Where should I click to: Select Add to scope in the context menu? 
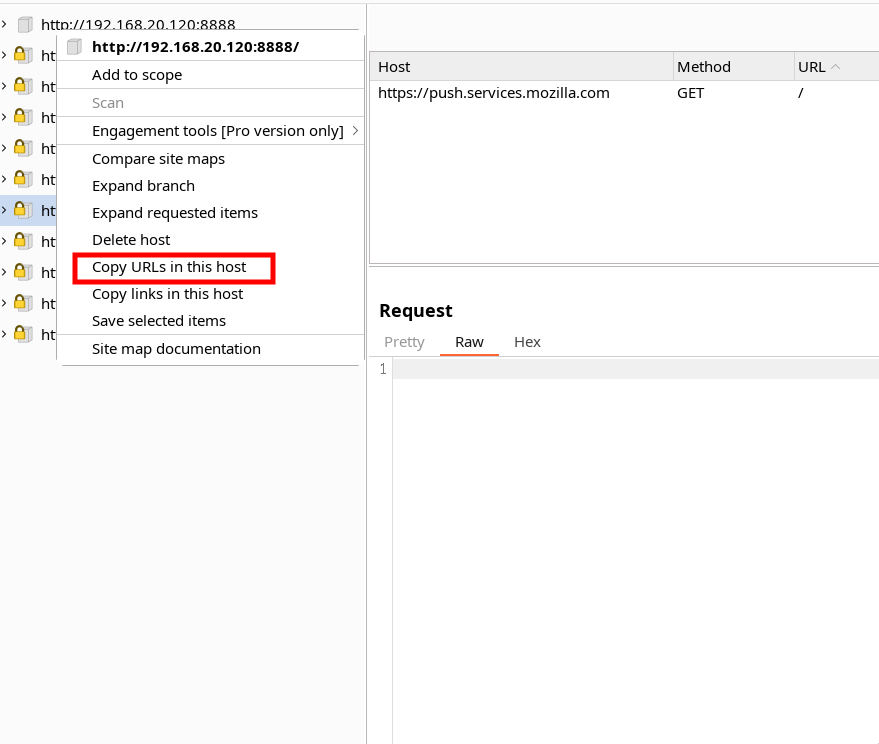pos(137,75)
